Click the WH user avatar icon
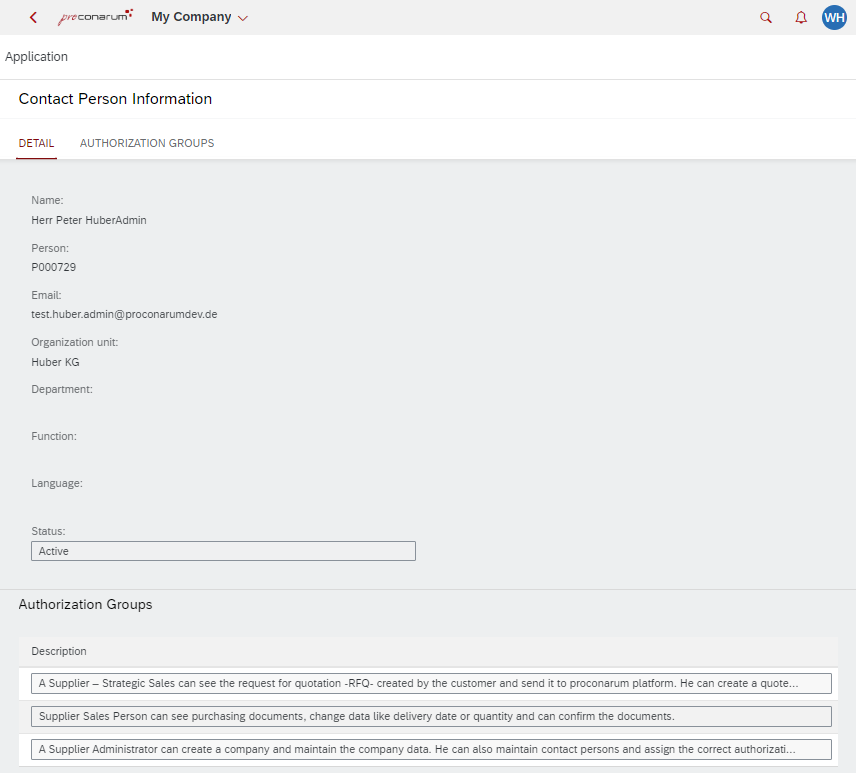The image size is (856, 773). (834, 17)
